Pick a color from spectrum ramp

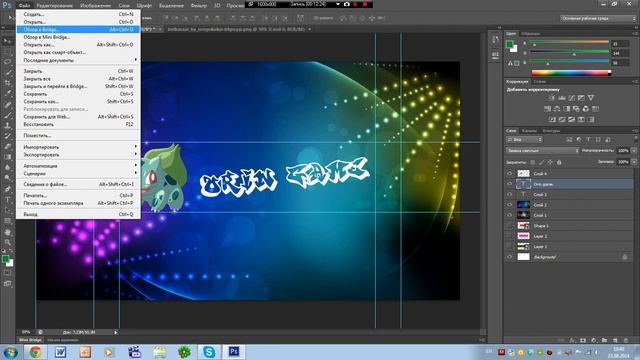coord(571,73)
